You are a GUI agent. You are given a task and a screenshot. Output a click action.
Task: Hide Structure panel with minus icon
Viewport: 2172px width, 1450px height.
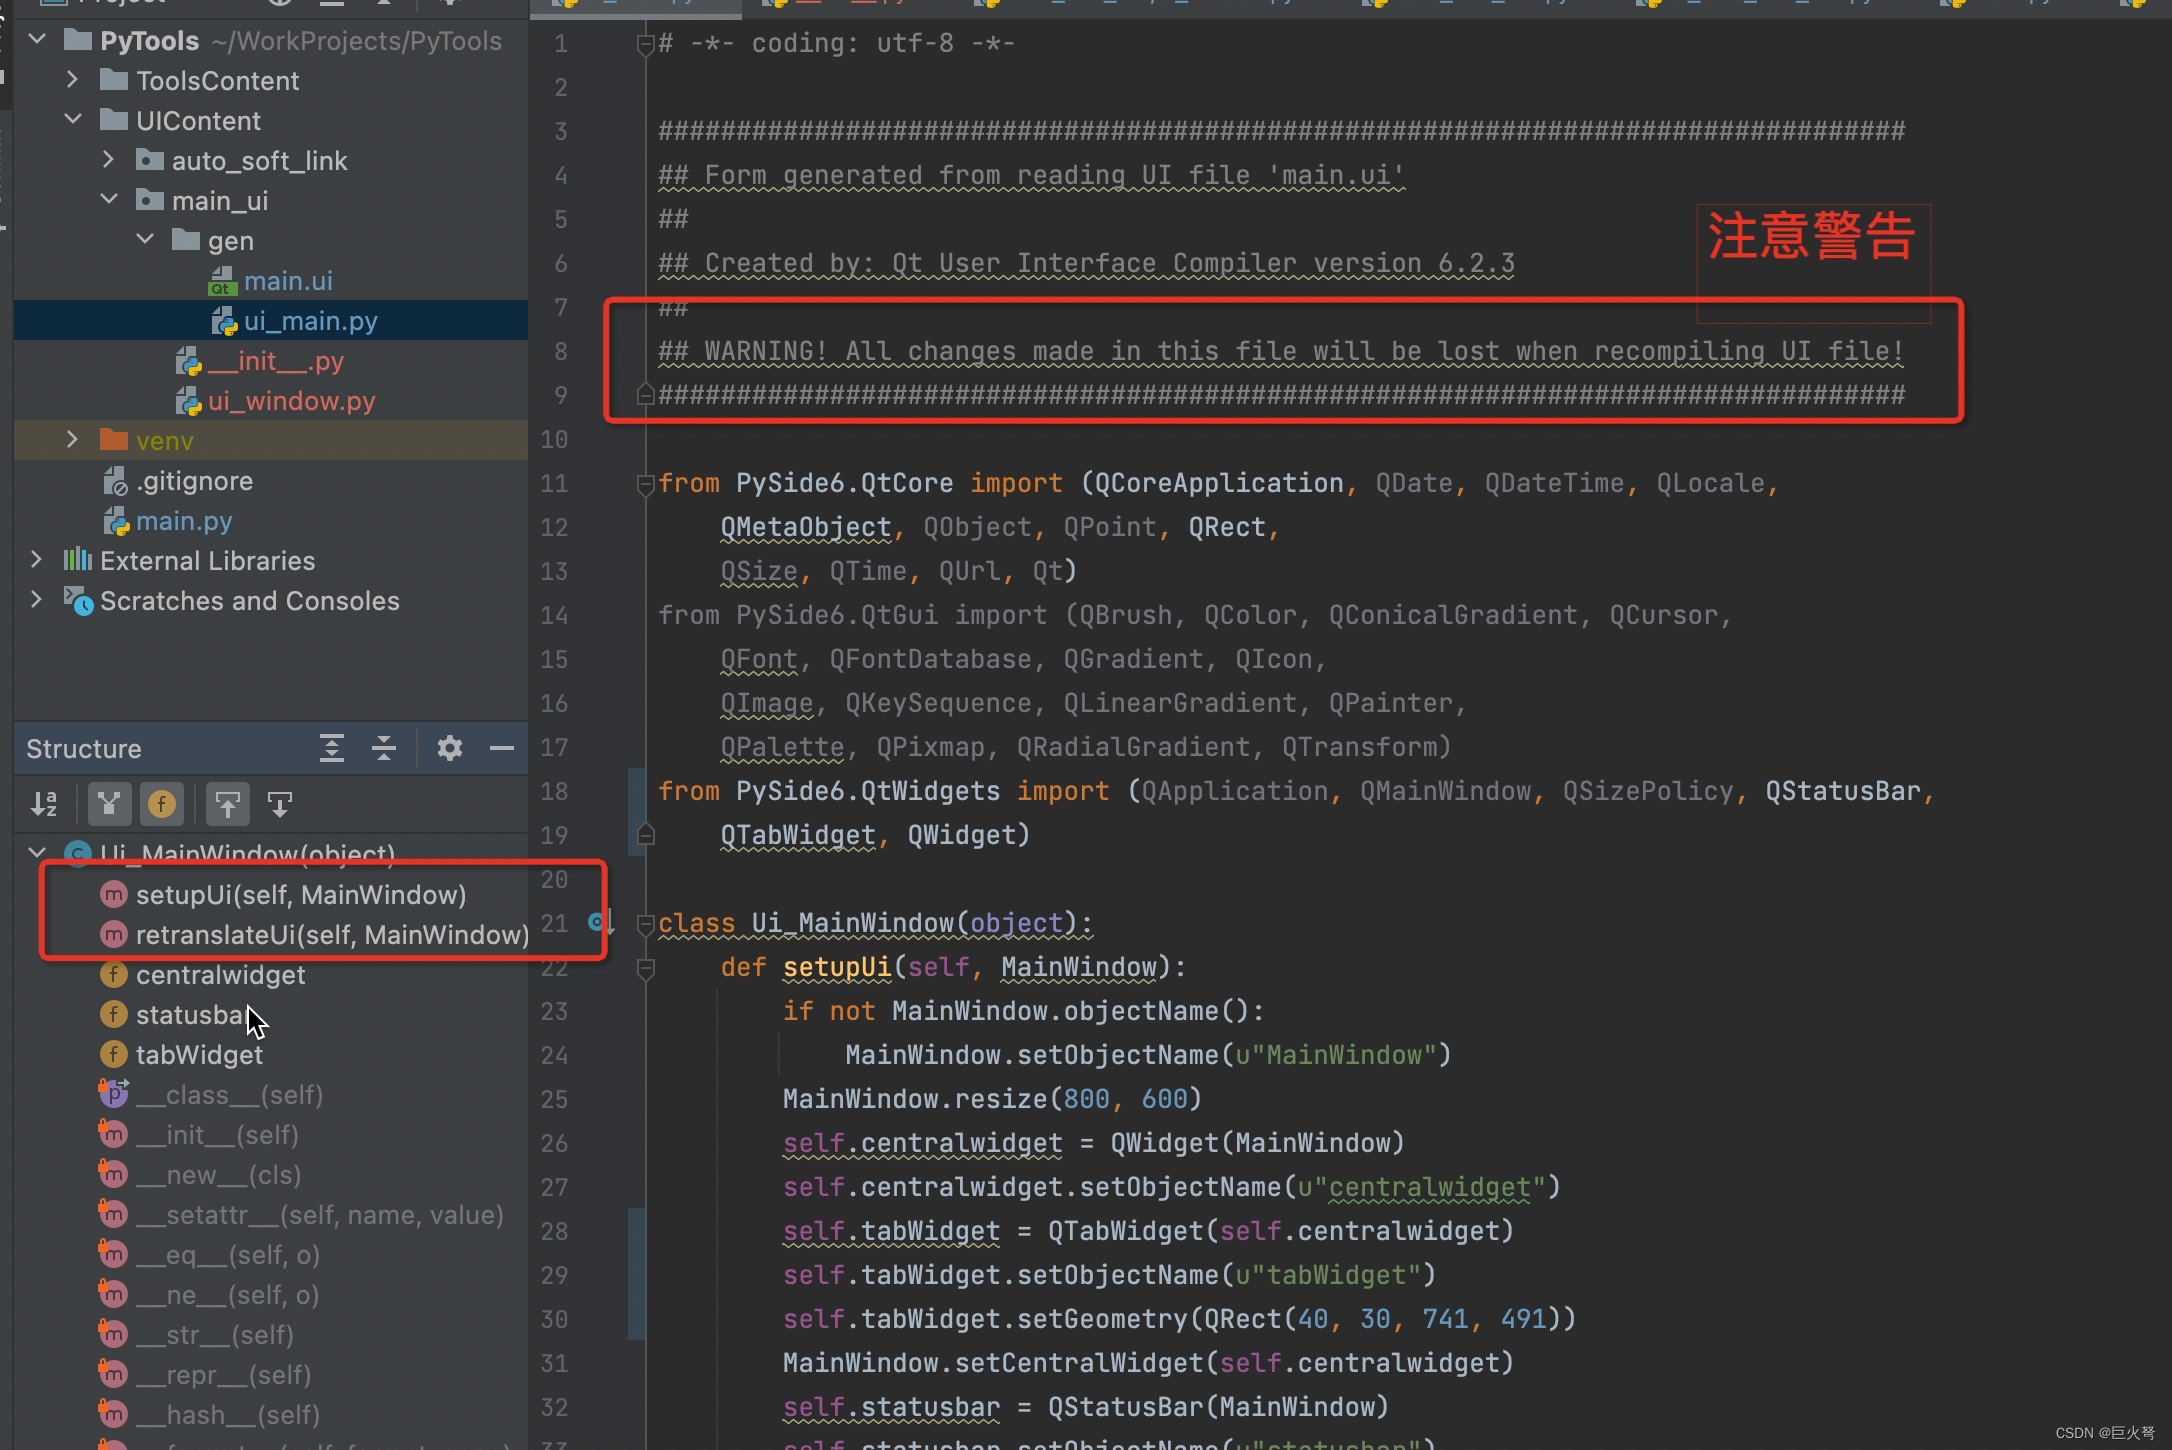[502, 748]
